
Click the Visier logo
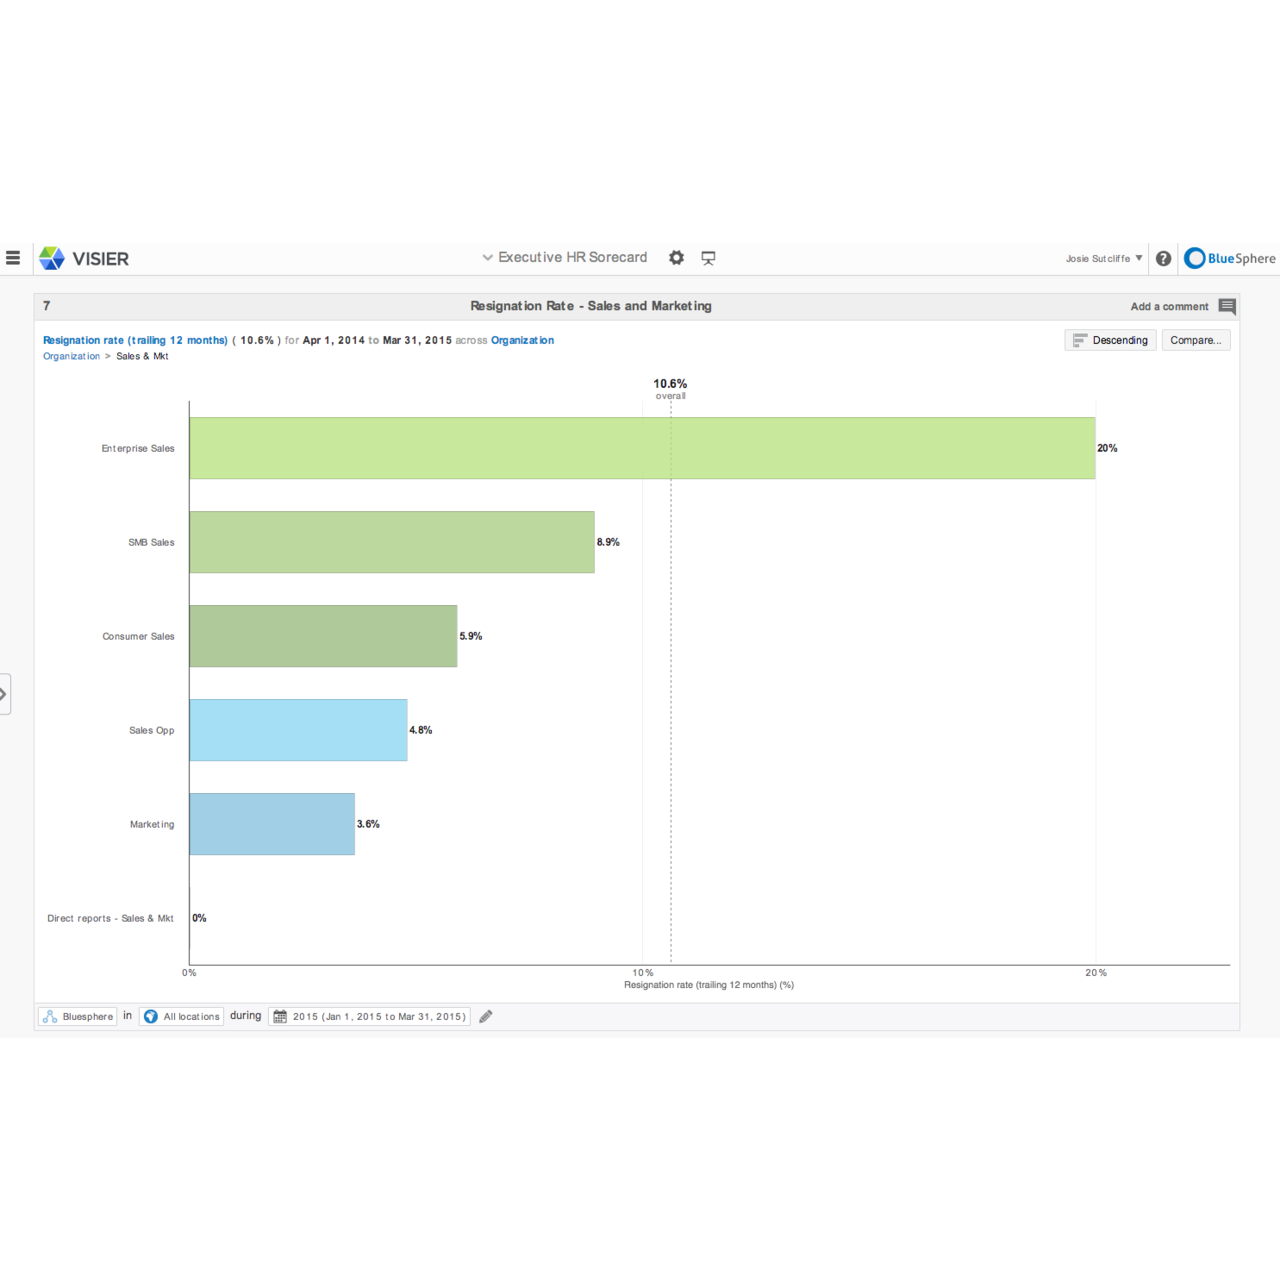[85, 258]
